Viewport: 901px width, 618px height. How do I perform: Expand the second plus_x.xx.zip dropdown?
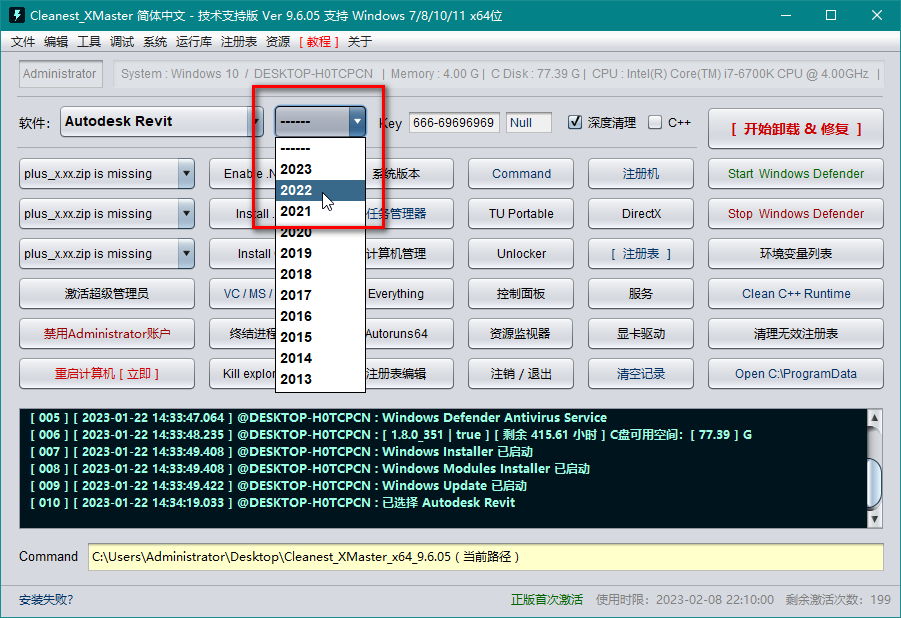[x=186, y=214]
